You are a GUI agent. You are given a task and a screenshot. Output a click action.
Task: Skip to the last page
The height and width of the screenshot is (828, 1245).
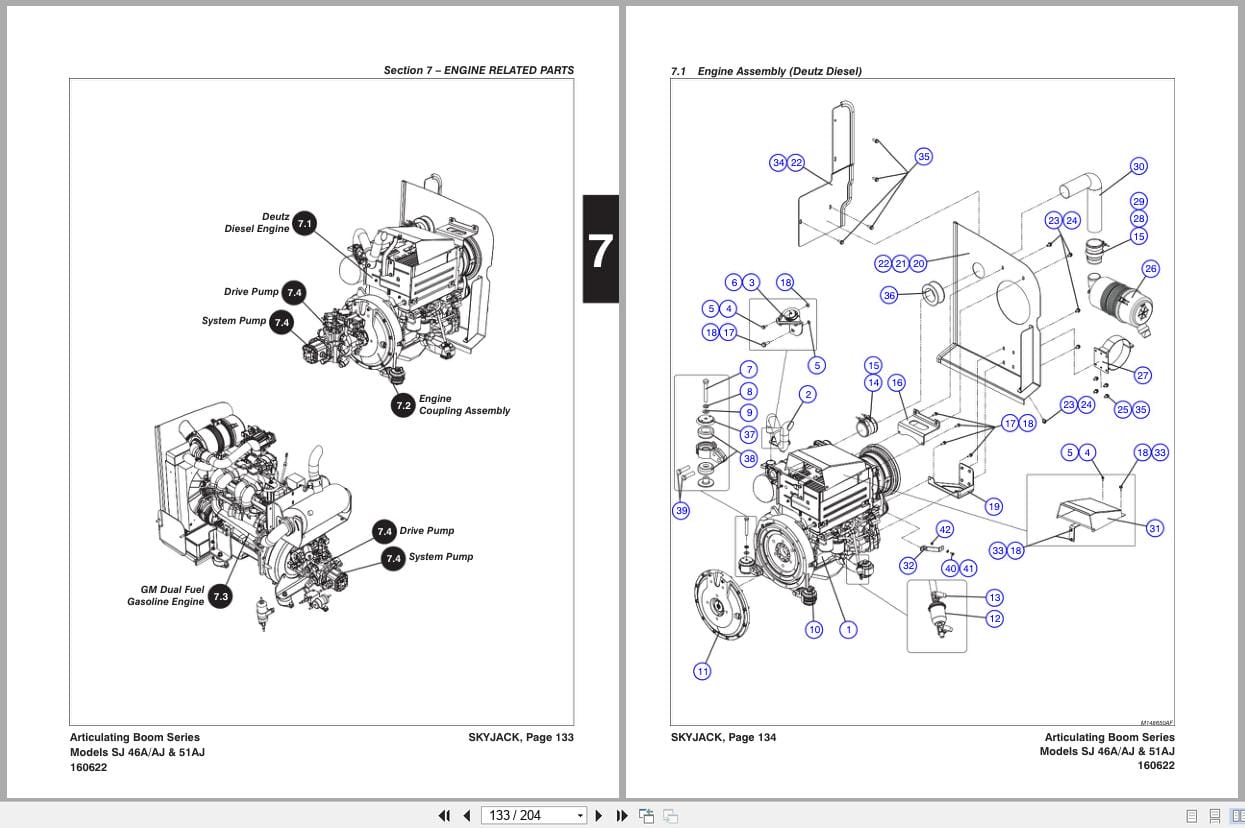[x=620, y=815]
